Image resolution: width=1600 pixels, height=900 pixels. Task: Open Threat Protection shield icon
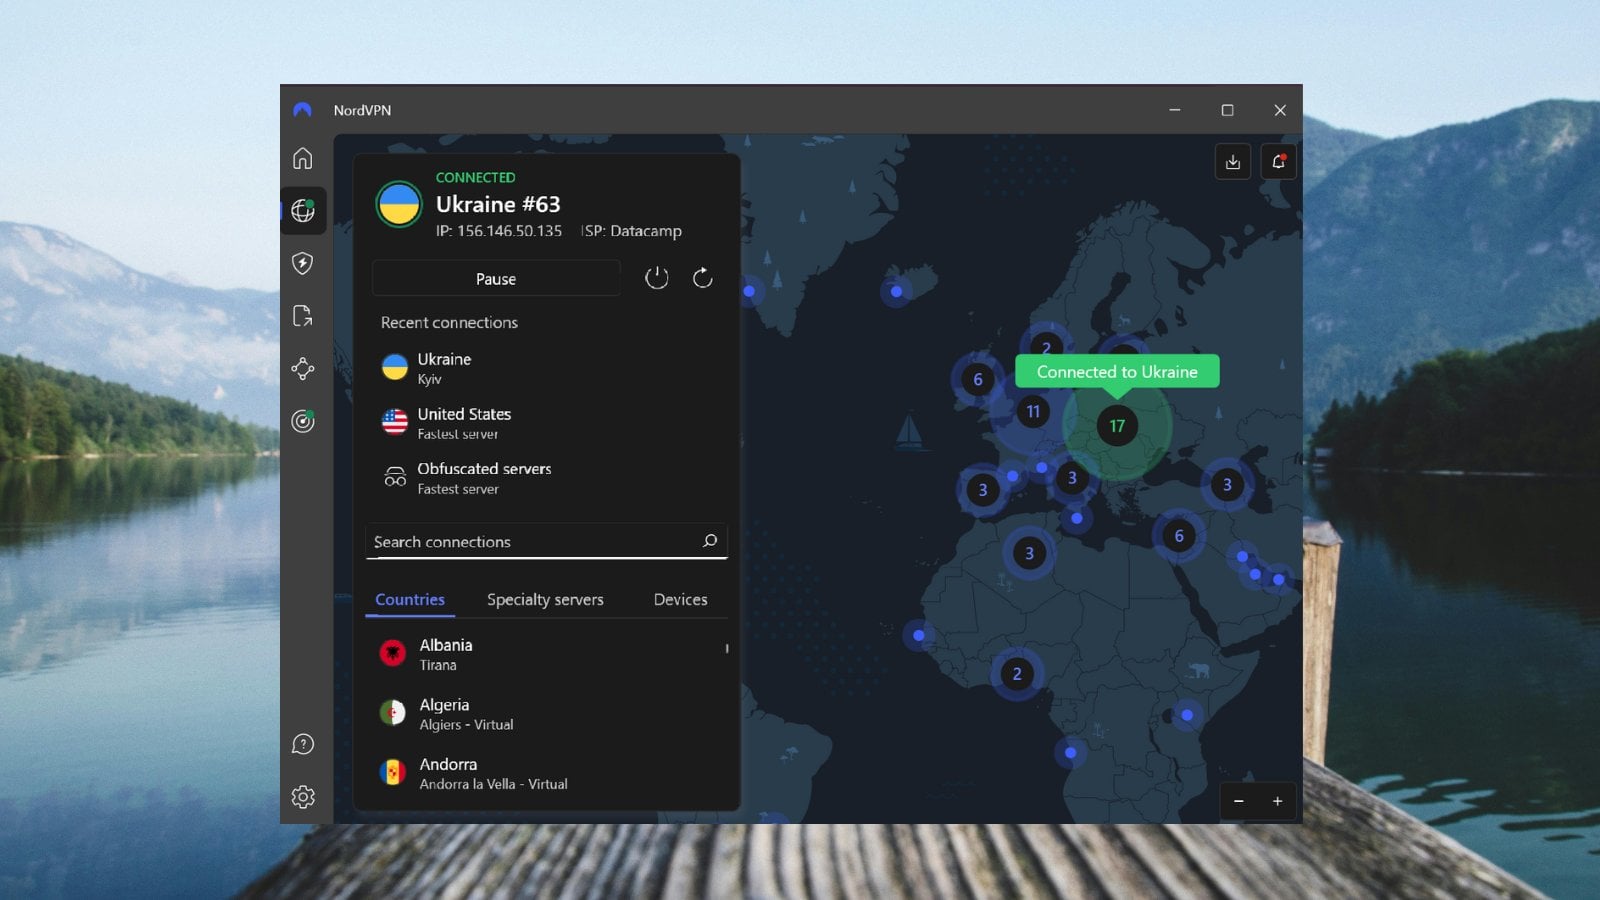[303, 263]
